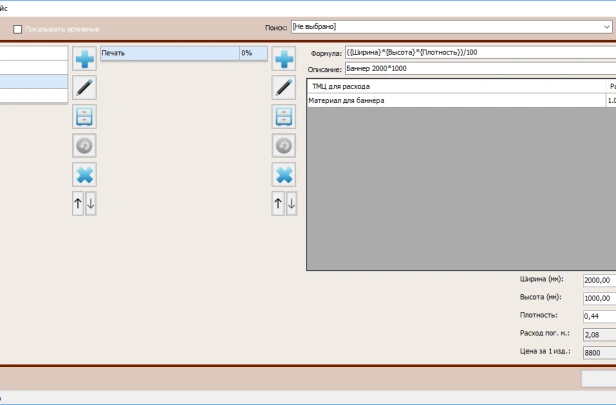Click the archive cabinet icon beside the ТМЦ table

[x=285, y=117]
